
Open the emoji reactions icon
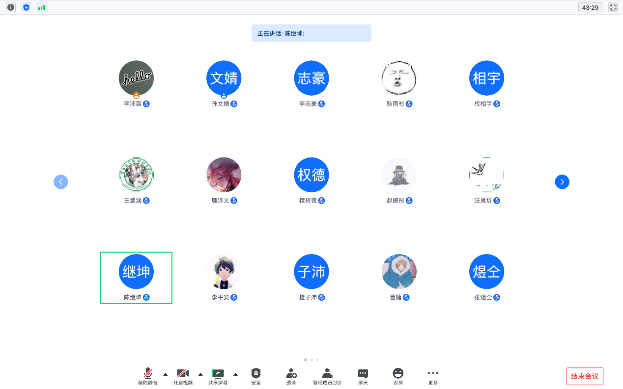point(398,376)
